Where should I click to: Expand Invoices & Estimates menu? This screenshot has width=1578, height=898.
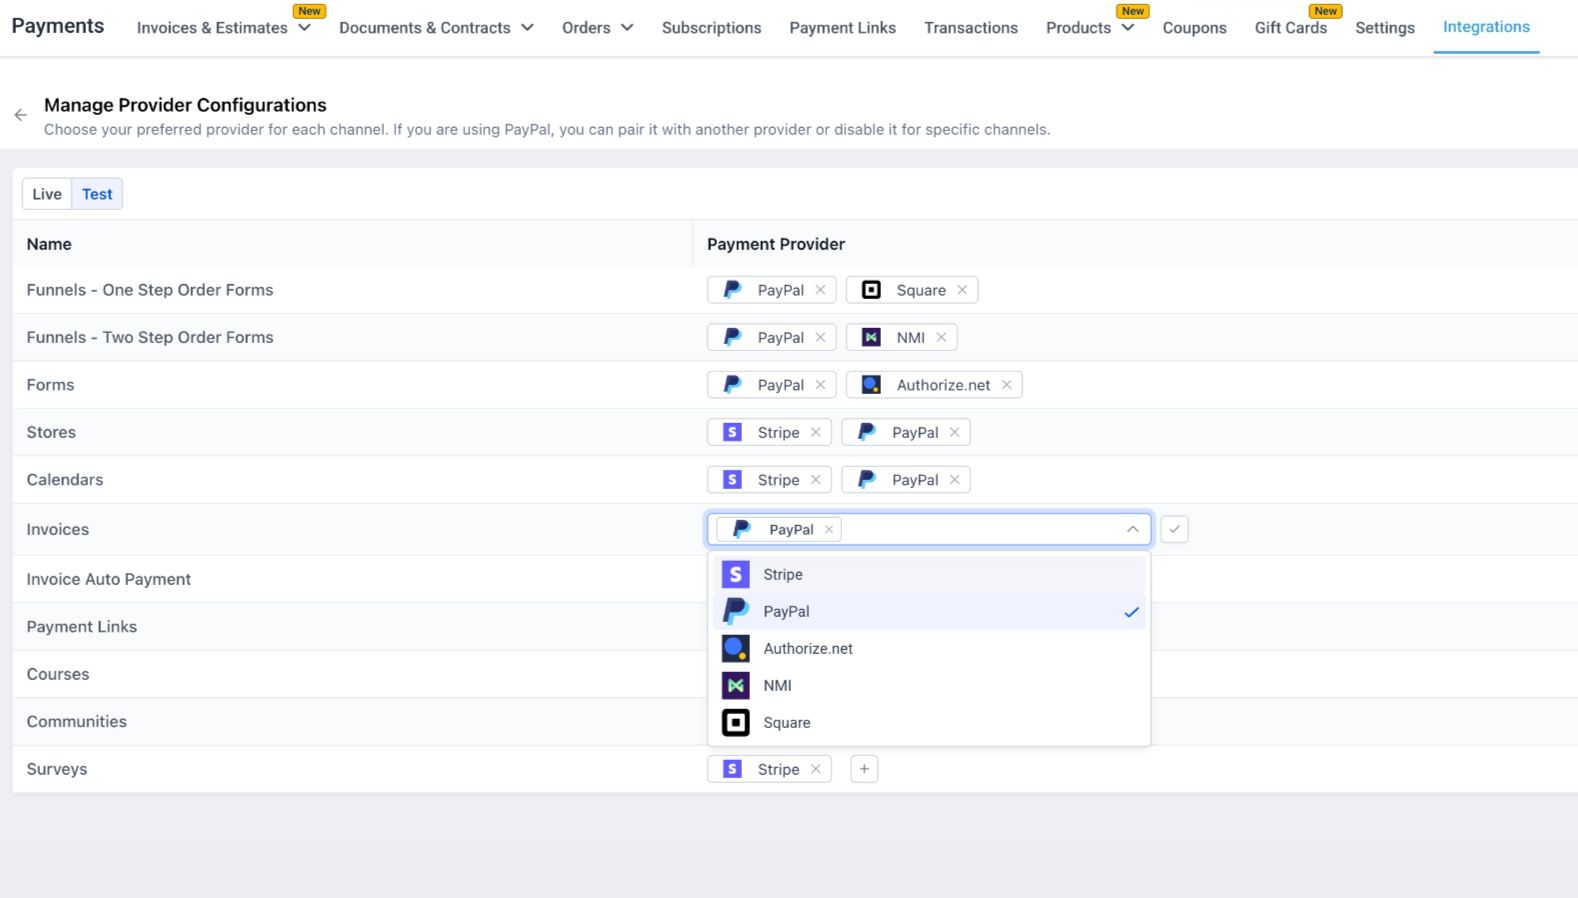pos(224,28)
